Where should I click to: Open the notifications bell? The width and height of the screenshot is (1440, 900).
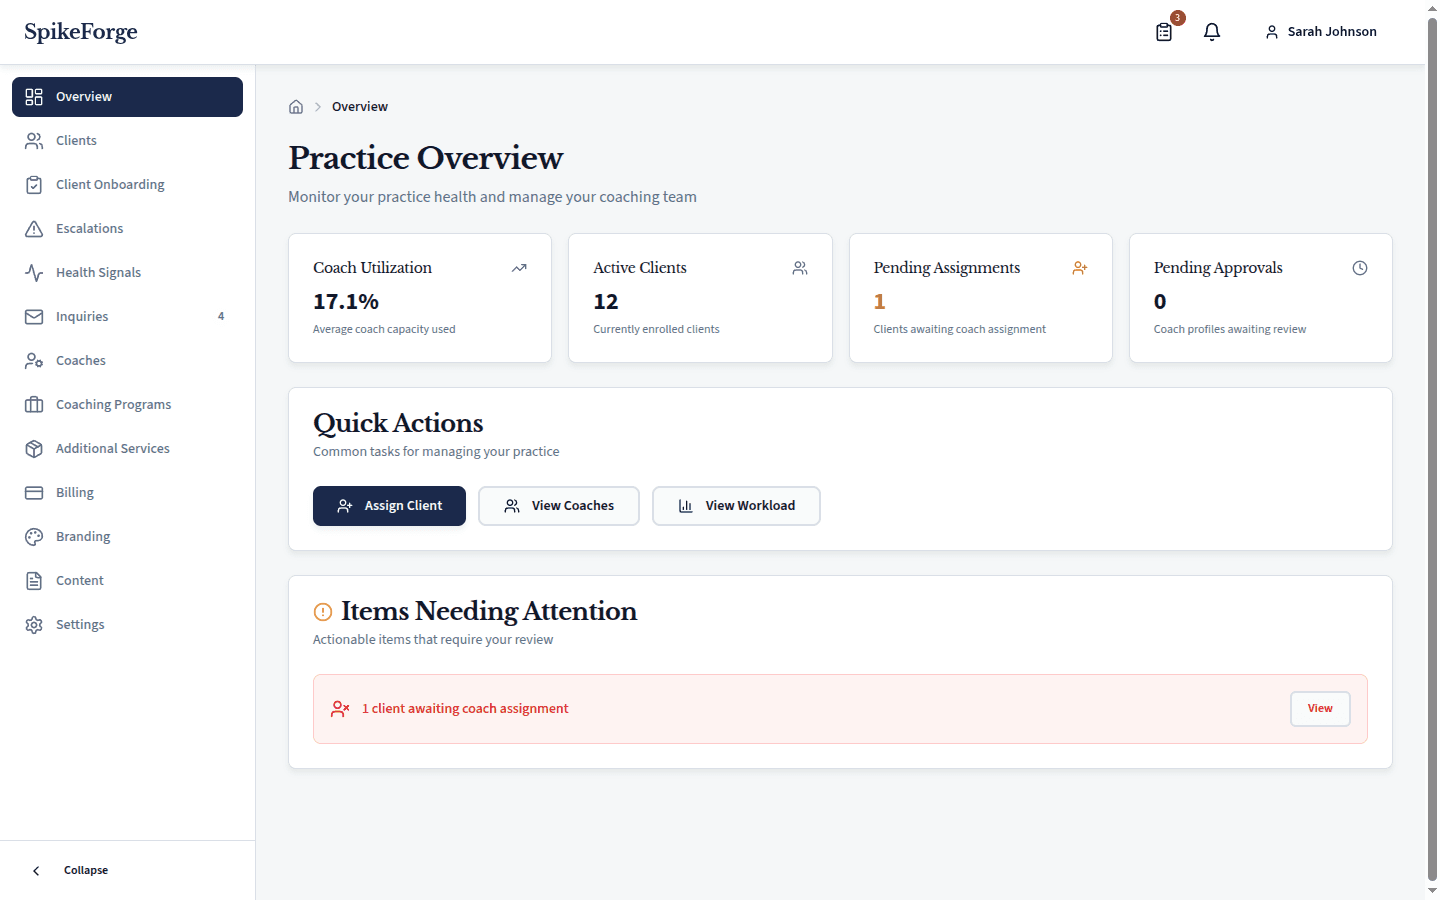pyautogui.click(x=1212, y=32)
